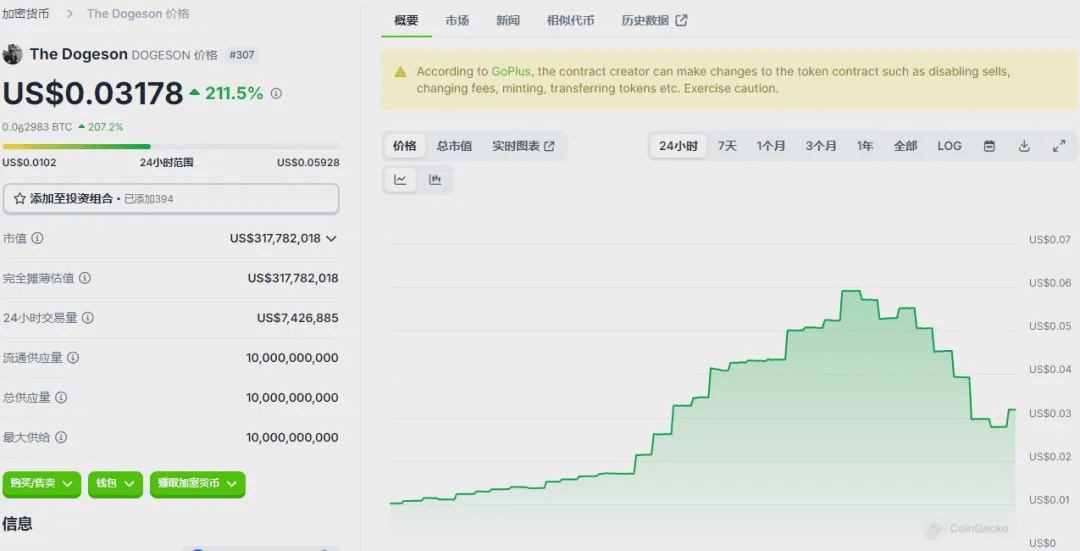Image resolution: width=1080 pixels, height=551 pixels.
Task: Select the 新闻 tab
Action: point(508,21)
